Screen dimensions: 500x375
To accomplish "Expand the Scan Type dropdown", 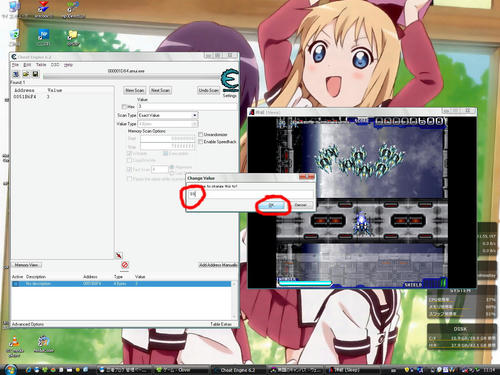I will 168,115.
